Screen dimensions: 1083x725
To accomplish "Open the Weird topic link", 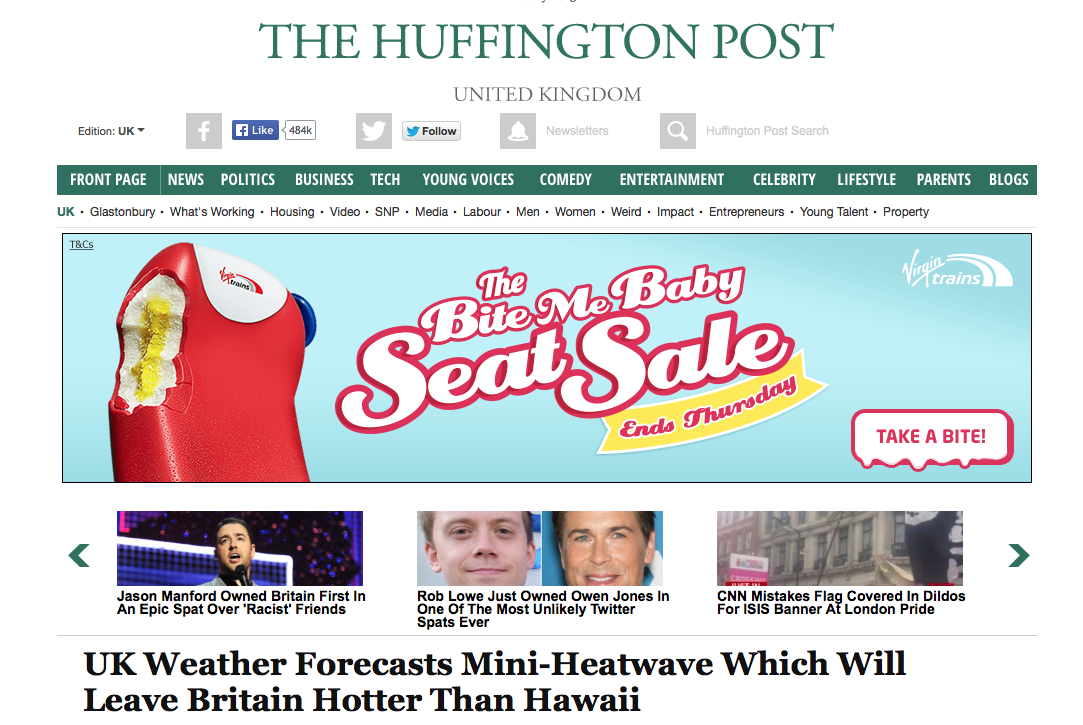I will click(626, 212).
